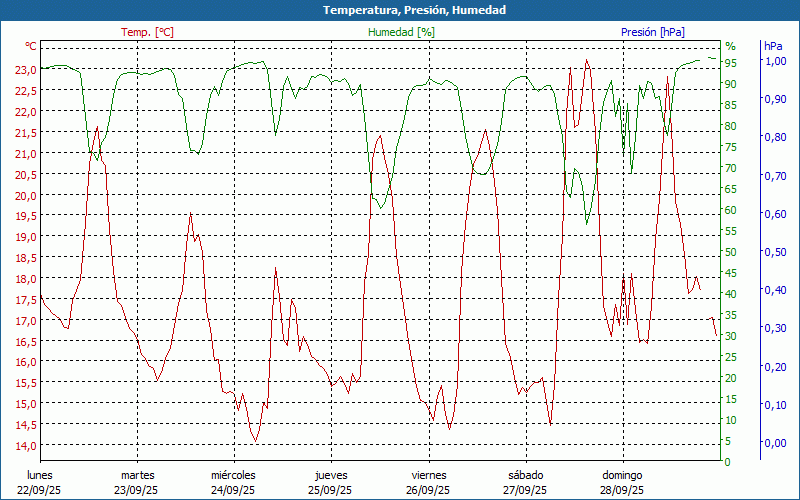800x500 pixels.
Task: Click the 14,0 tick on temperature axis
Action: [26, 446]
